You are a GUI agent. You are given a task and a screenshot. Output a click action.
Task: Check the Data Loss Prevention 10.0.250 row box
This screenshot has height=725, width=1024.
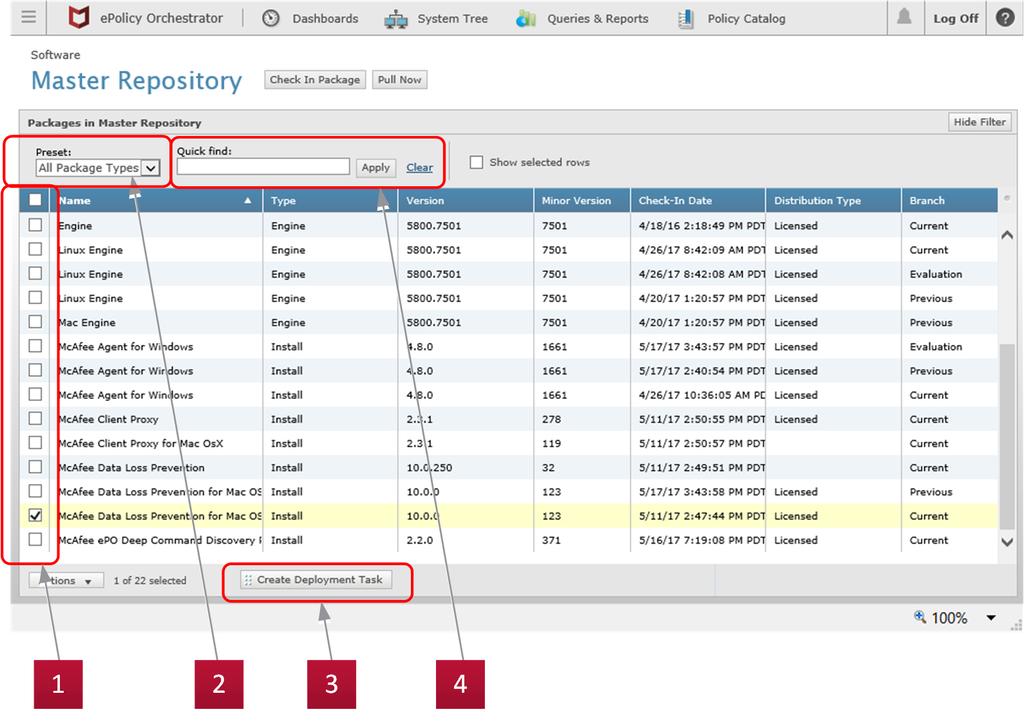coord(35,466)
